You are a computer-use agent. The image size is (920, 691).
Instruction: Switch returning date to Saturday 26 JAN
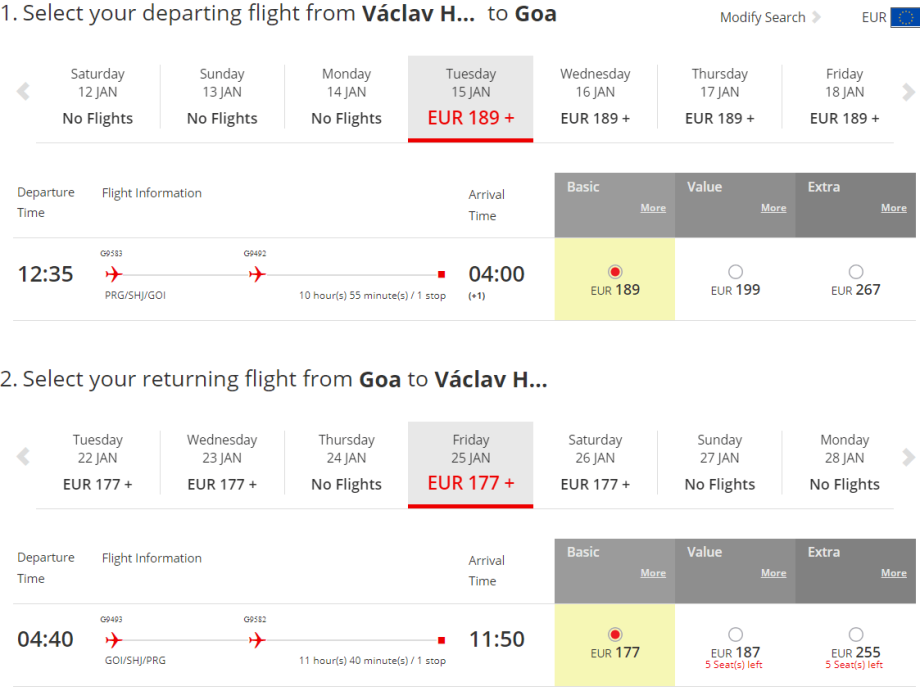click(x=595, y=464)
